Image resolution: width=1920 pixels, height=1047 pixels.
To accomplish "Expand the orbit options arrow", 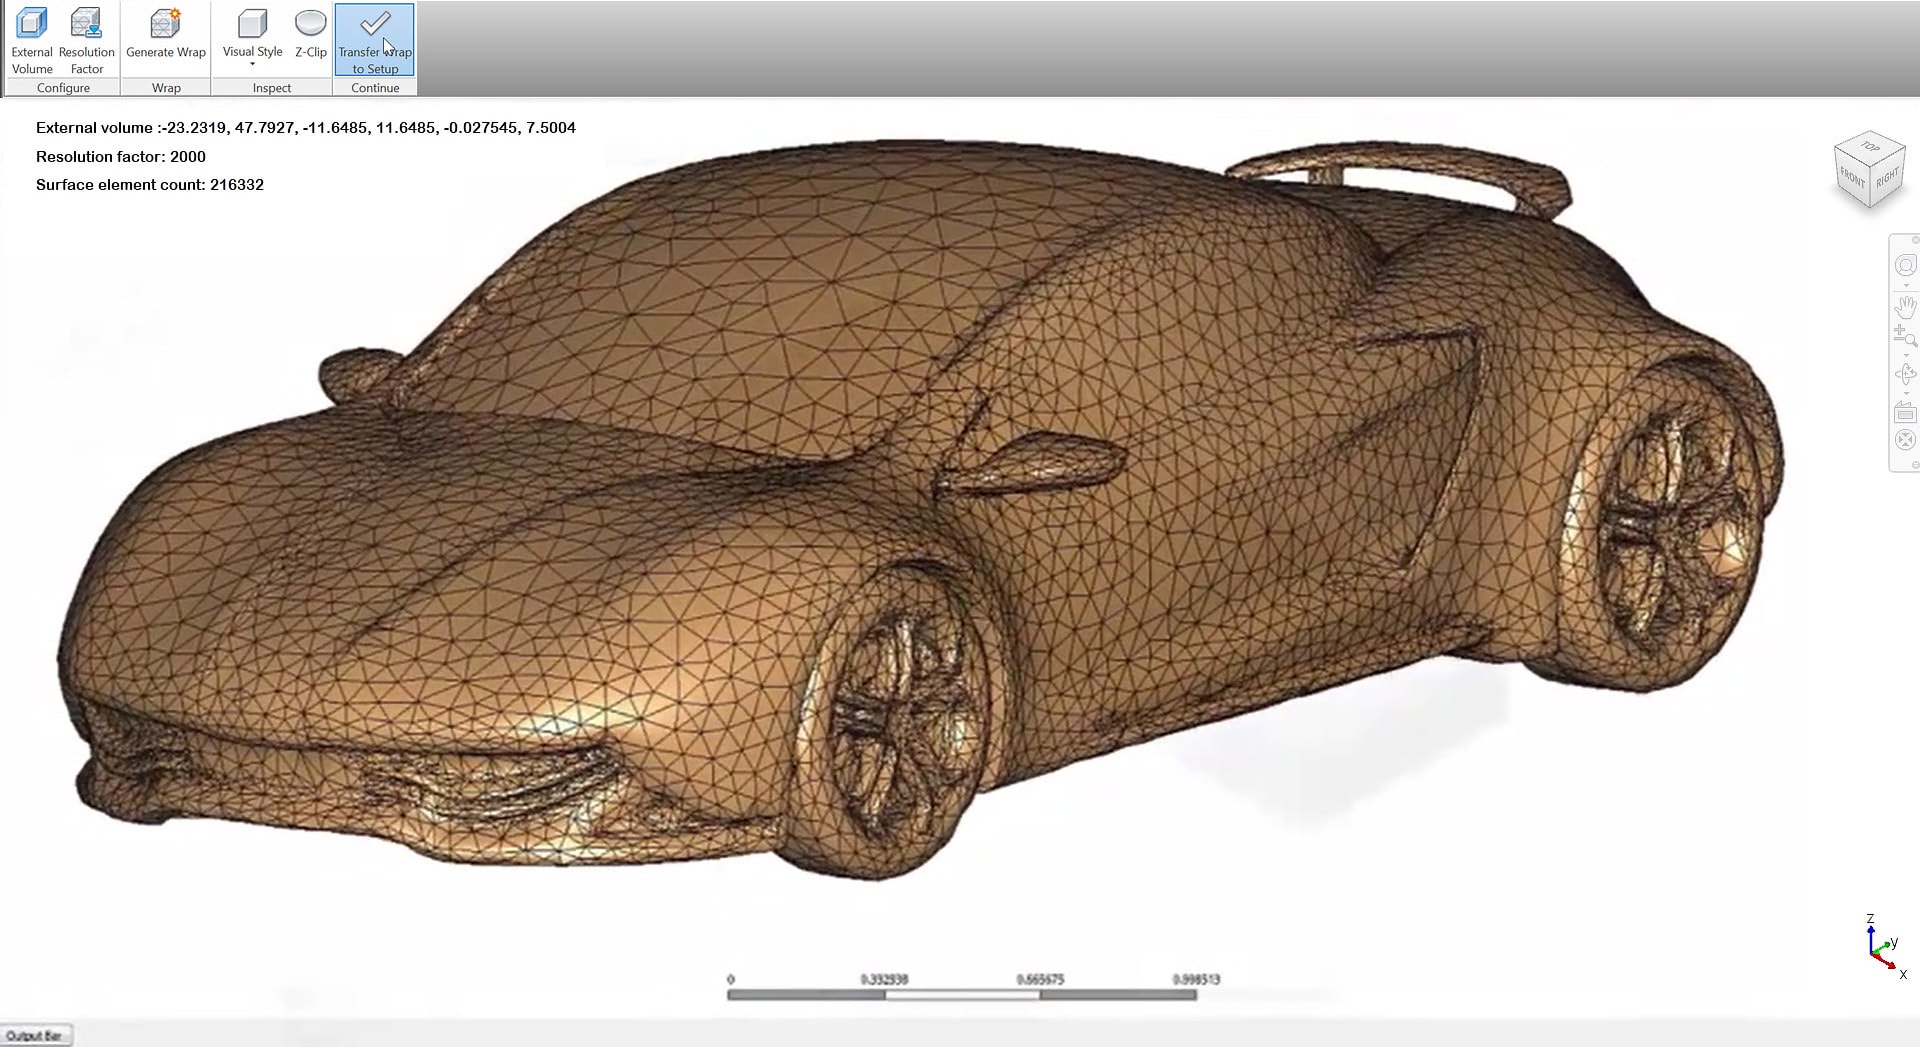I will coord(1905,393).
